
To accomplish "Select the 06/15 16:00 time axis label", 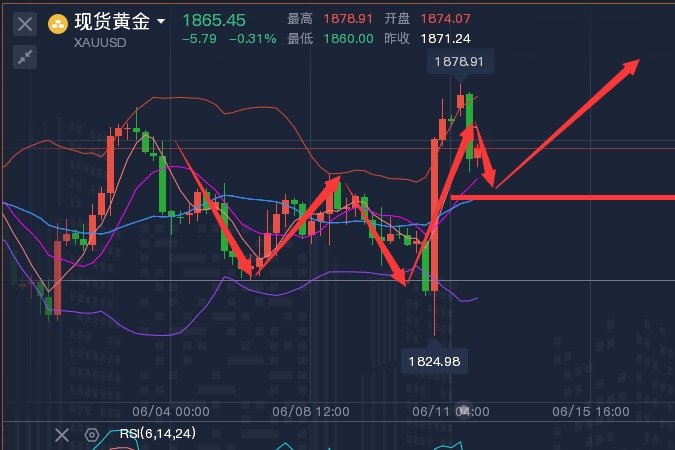I will [591, 411].
